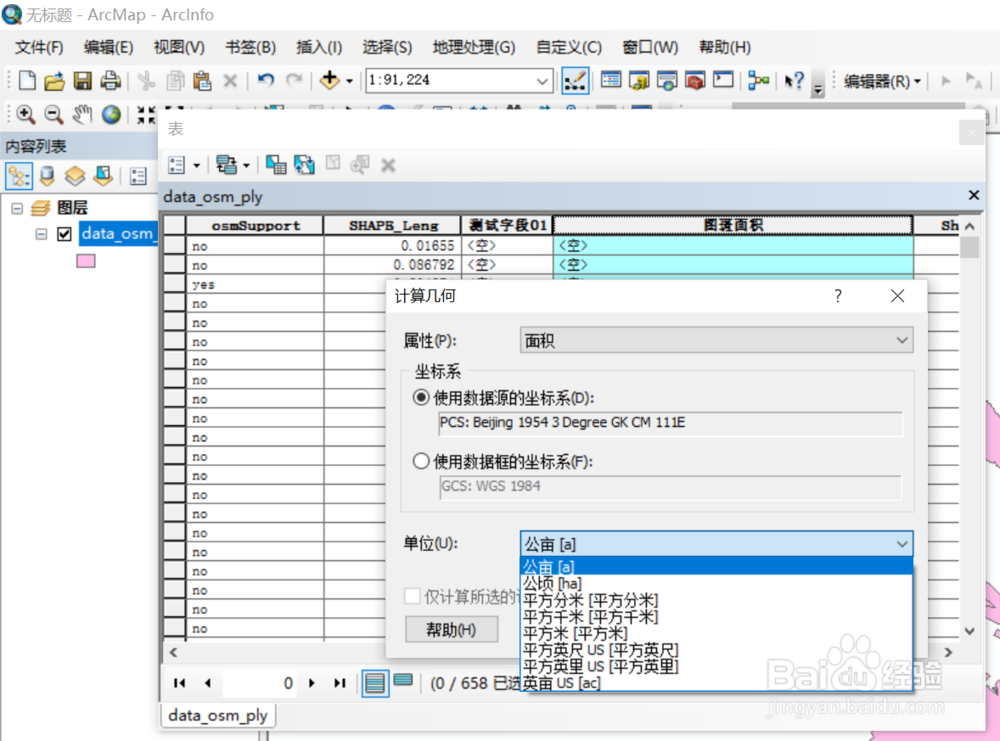Open the 编辑器(R) Editor menu dropdown
The image size is (1000, 741).
pyautogui.click(x=883, y=81)
